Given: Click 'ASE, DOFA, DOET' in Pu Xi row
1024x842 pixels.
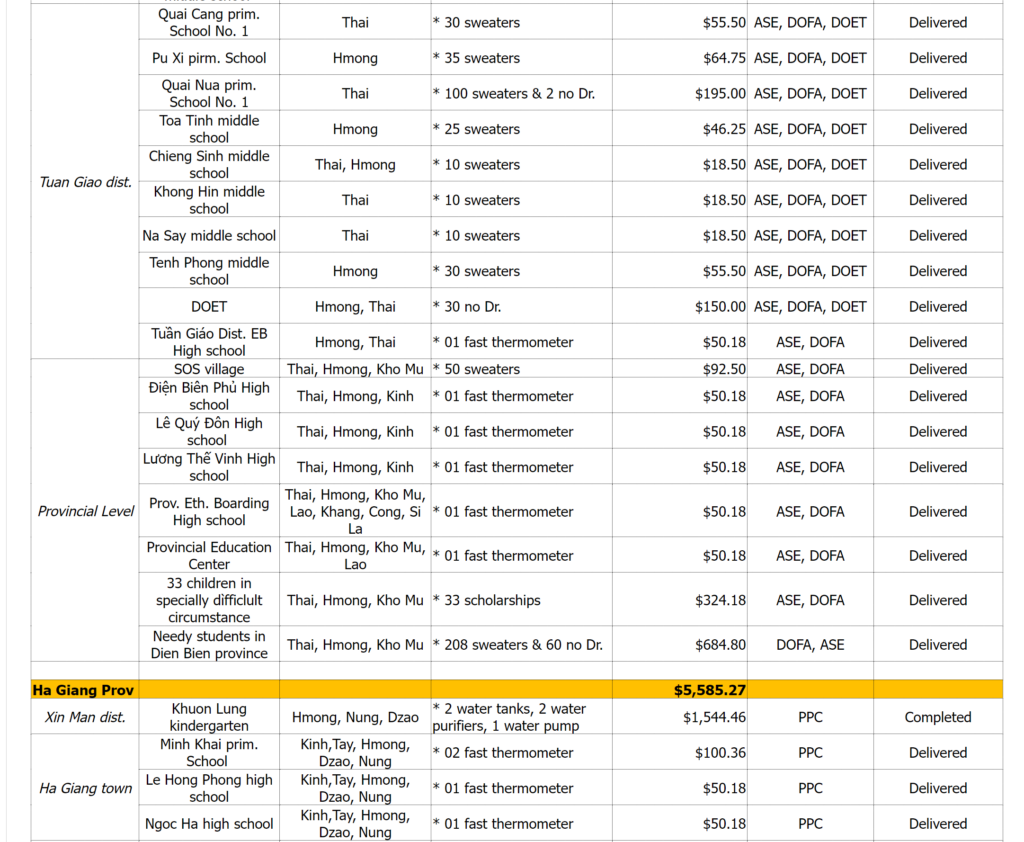Looking at the screenshot, I should [810, 57].
